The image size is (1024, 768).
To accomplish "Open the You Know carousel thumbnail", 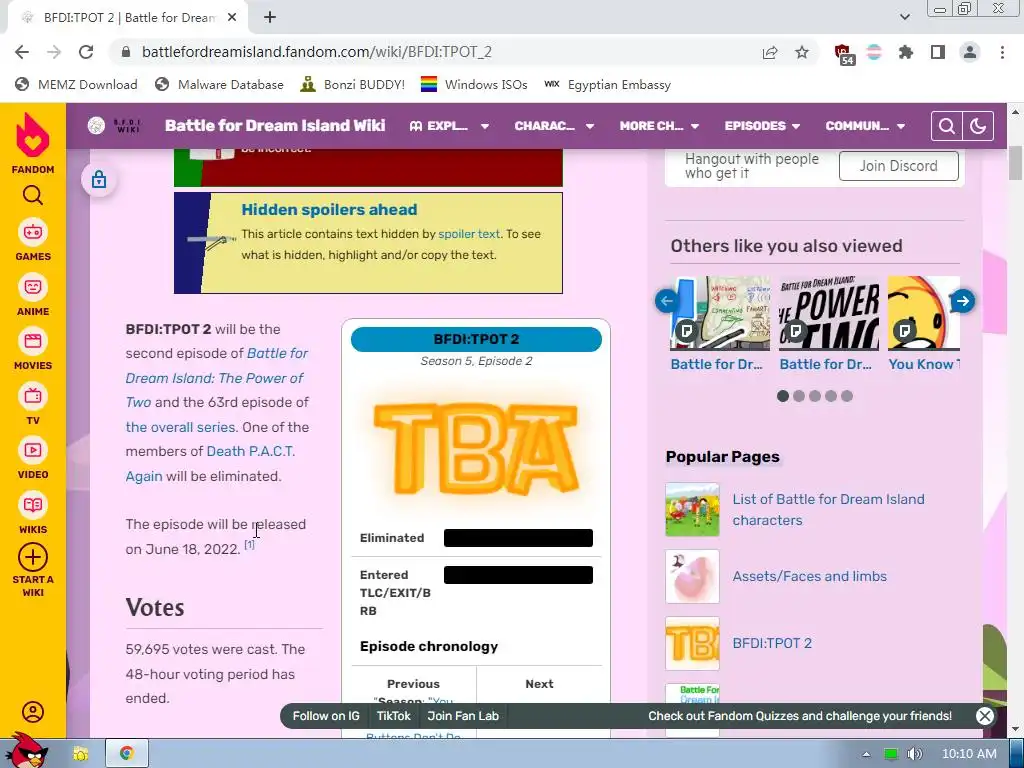I will coord(923,313).
